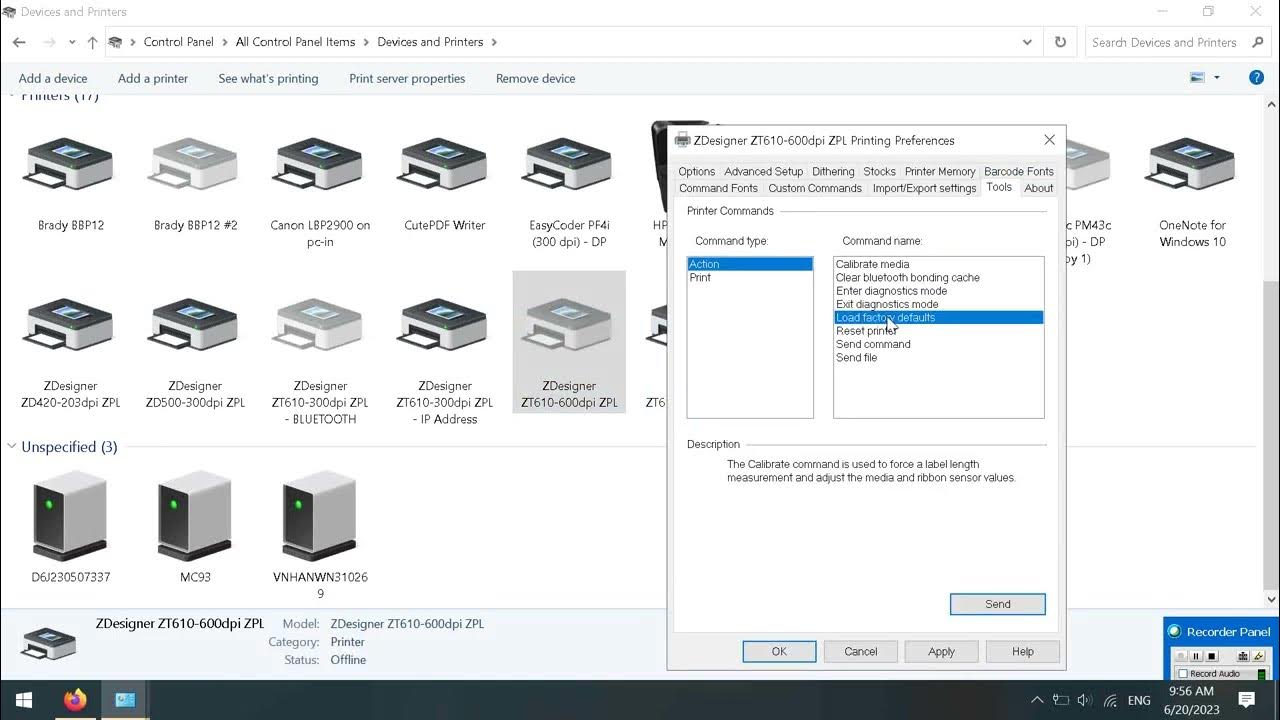Stop recording in Recorder Panel
The height and width of the screenshot is (720, 1280).
point(1212,656)
